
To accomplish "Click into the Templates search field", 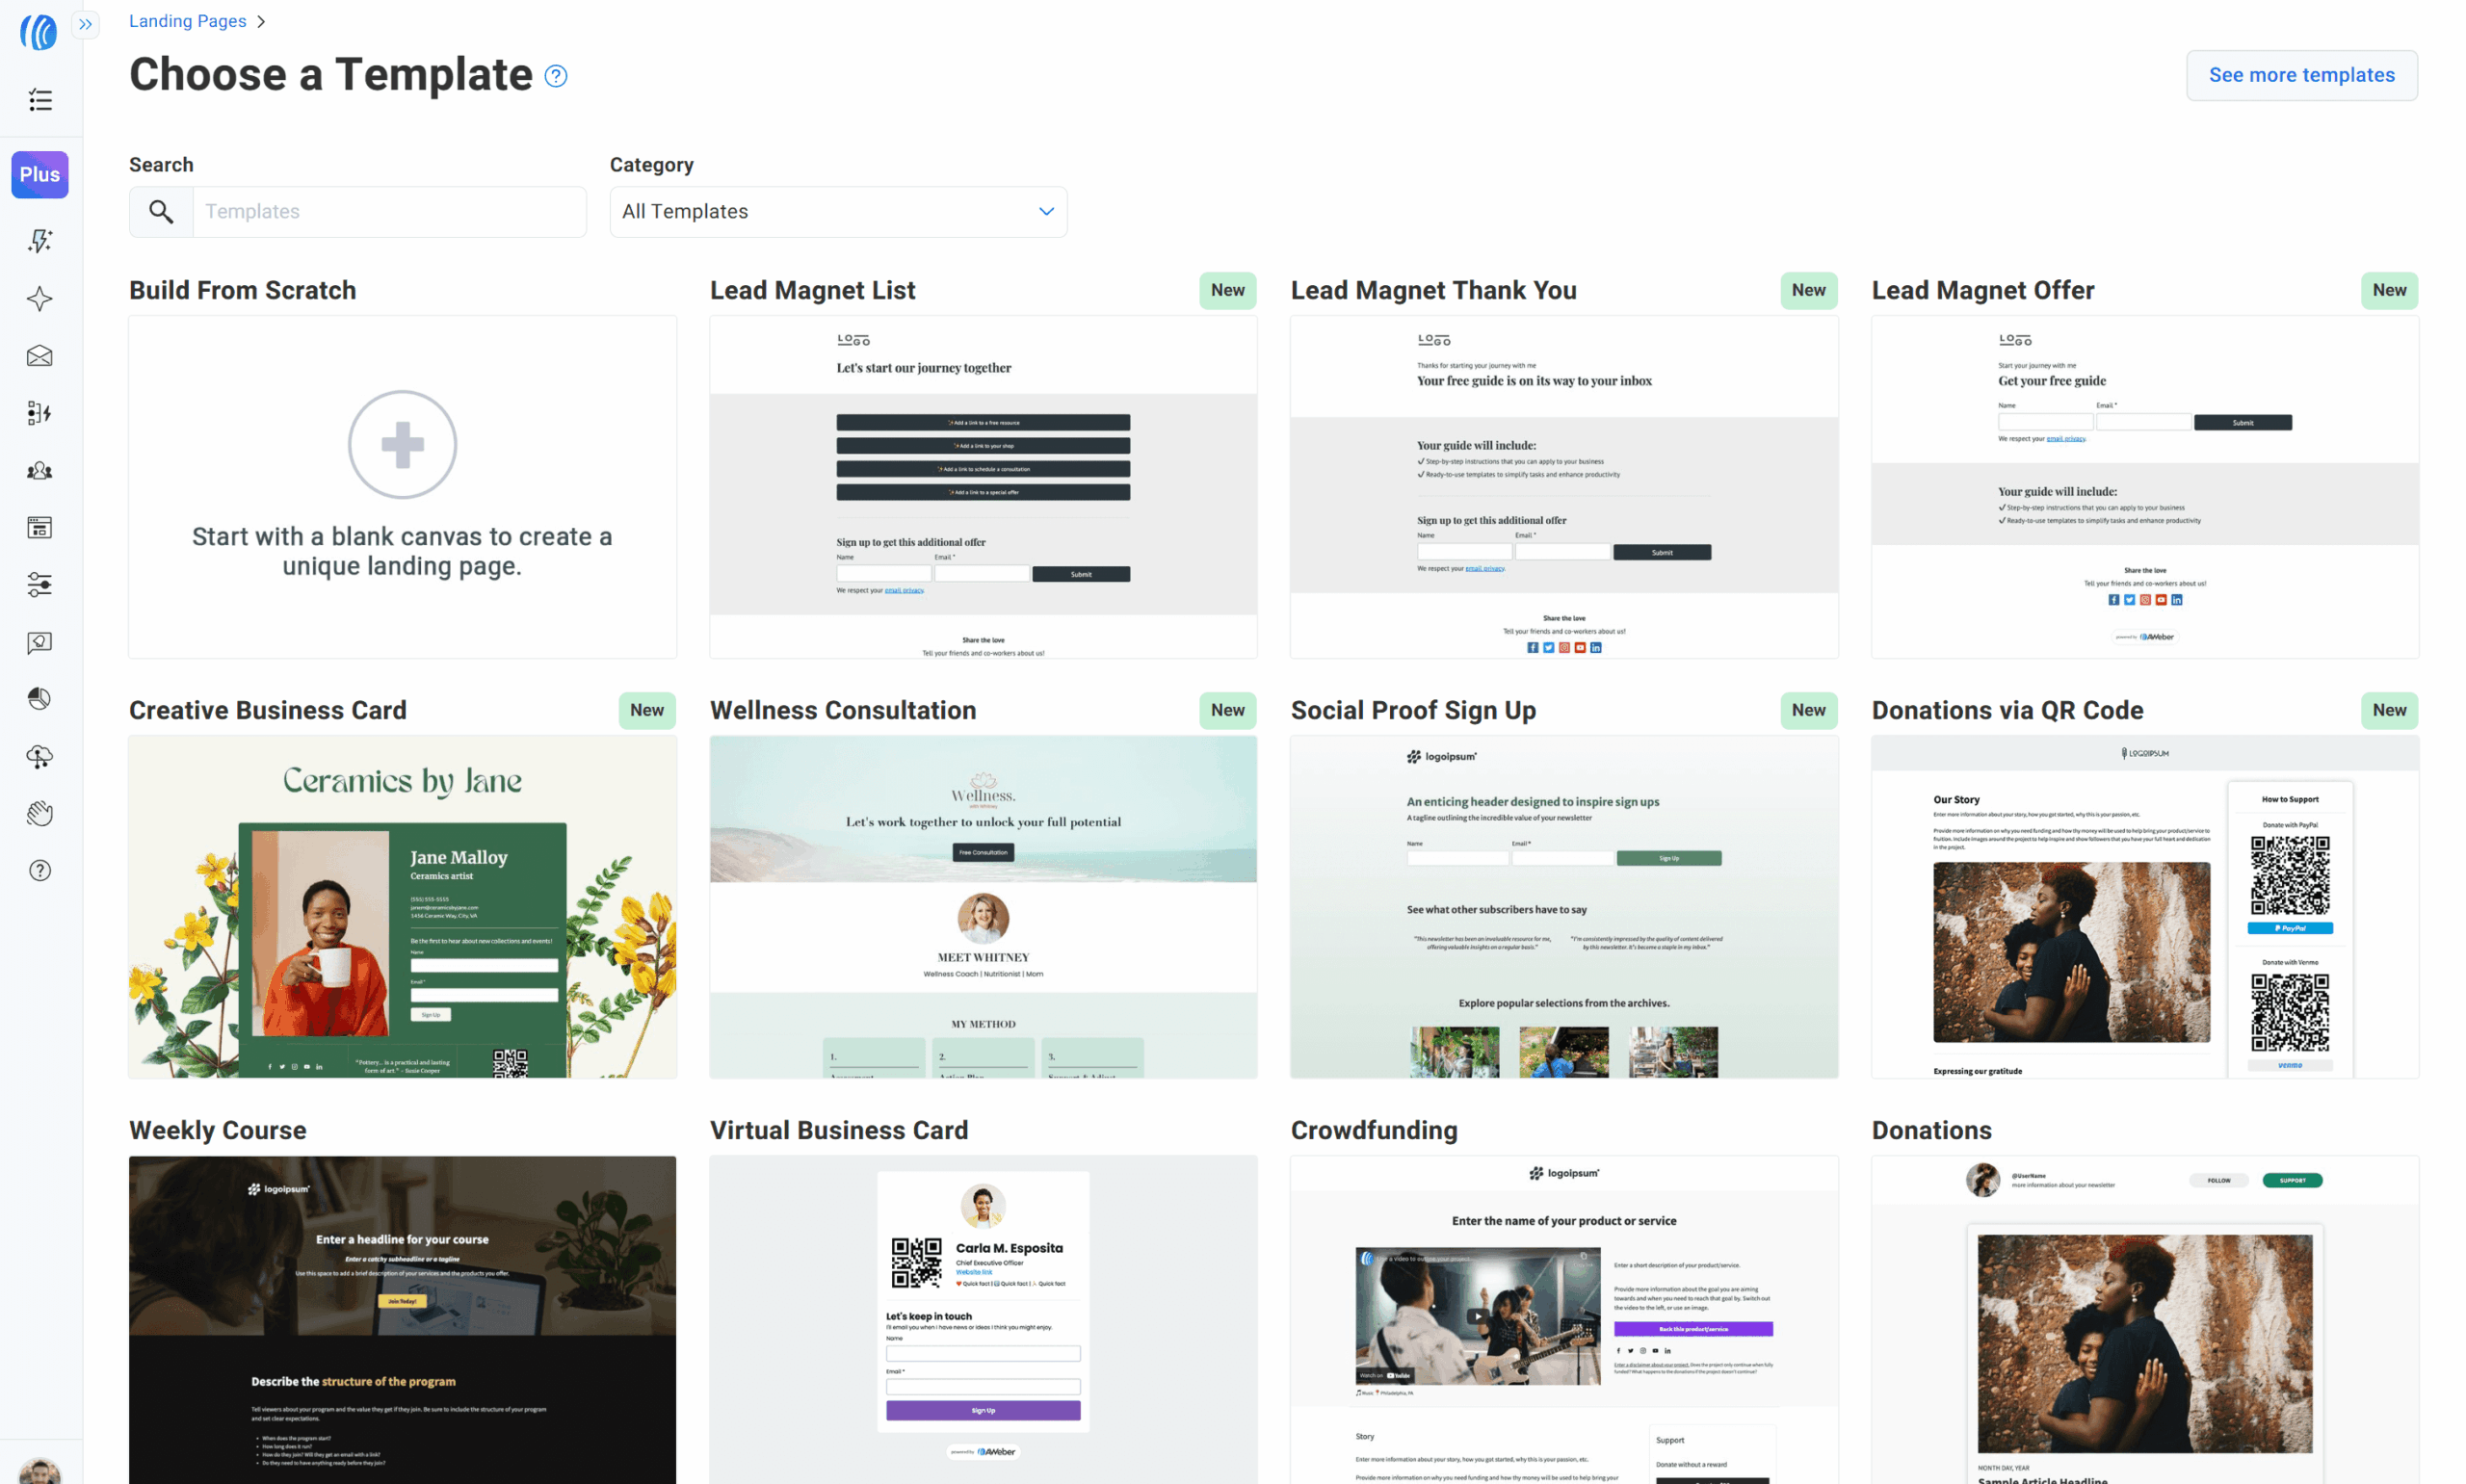I will click(x=388, y=212).
